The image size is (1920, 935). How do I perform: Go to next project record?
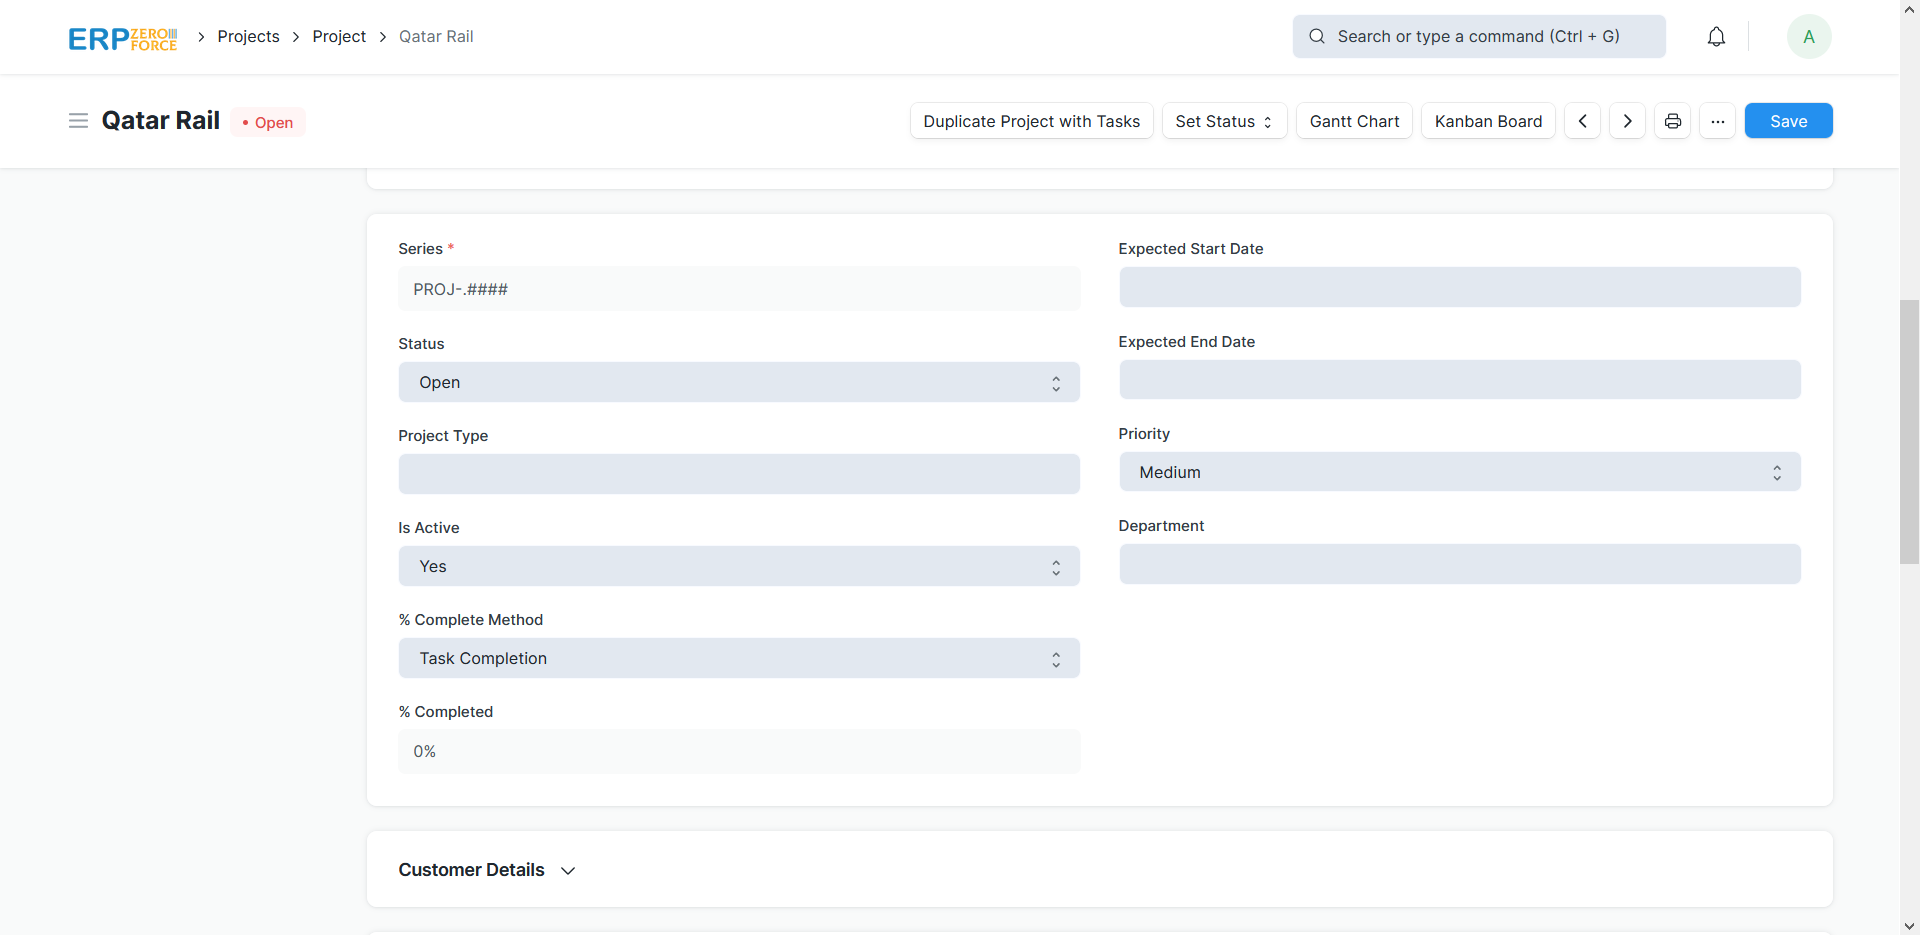1627,121
